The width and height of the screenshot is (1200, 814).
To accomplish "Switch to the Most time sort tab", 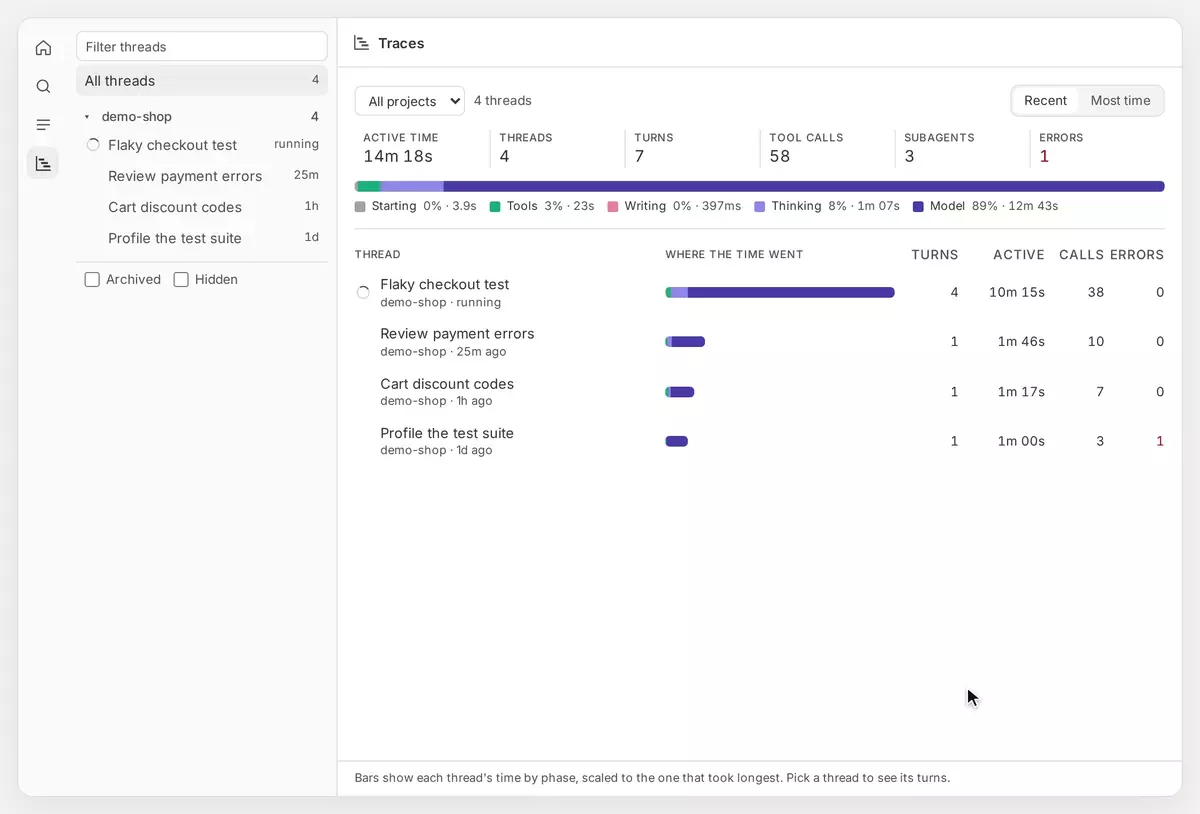I will pyautogui.click(x=1120, y=101).
